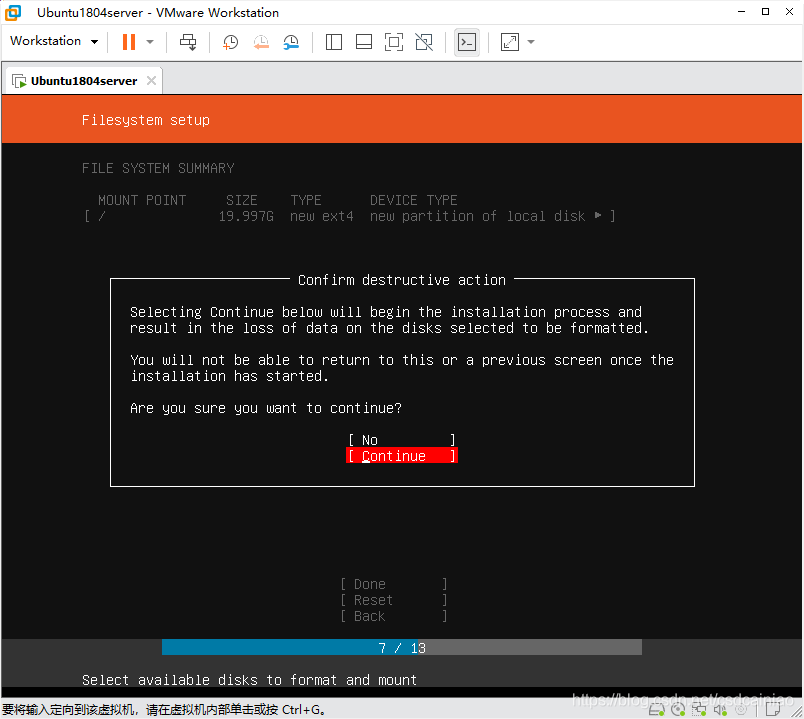Close the Ubuntu1804server tab
The width and height of the screenshot is (804, 719).
click(x=151, y=81)
